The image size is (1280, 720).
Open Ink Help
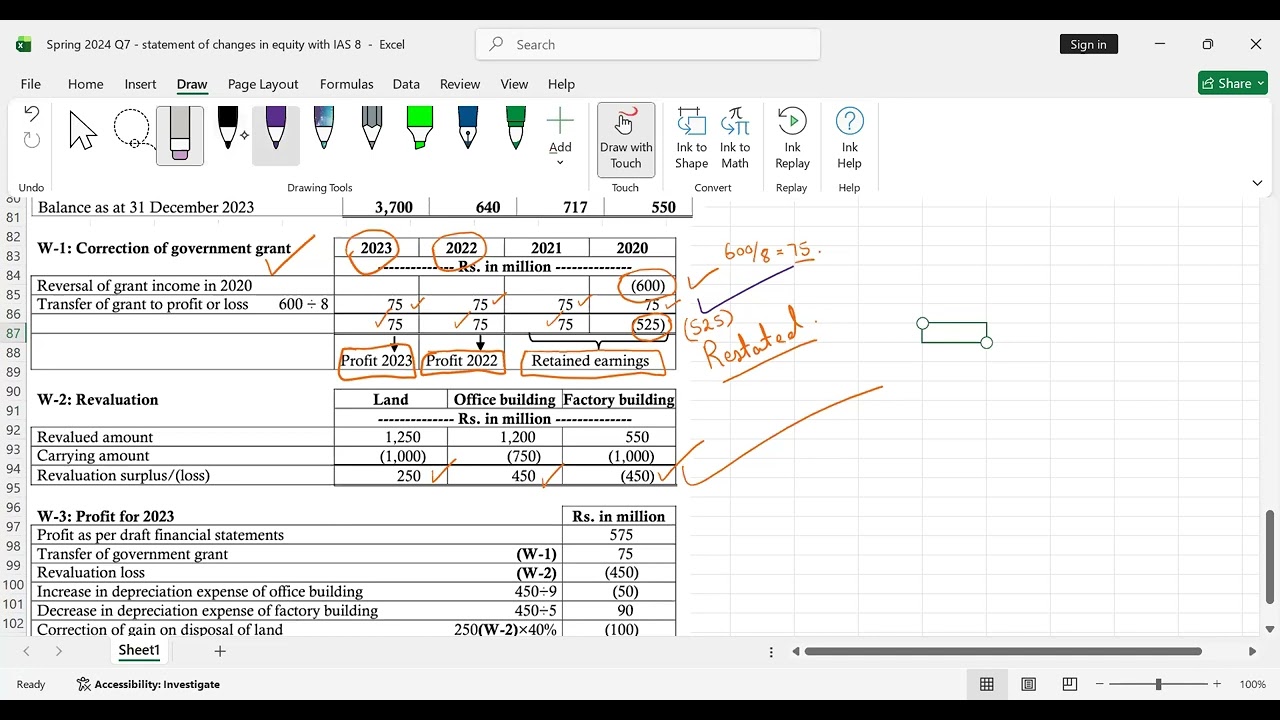point(849,139)
